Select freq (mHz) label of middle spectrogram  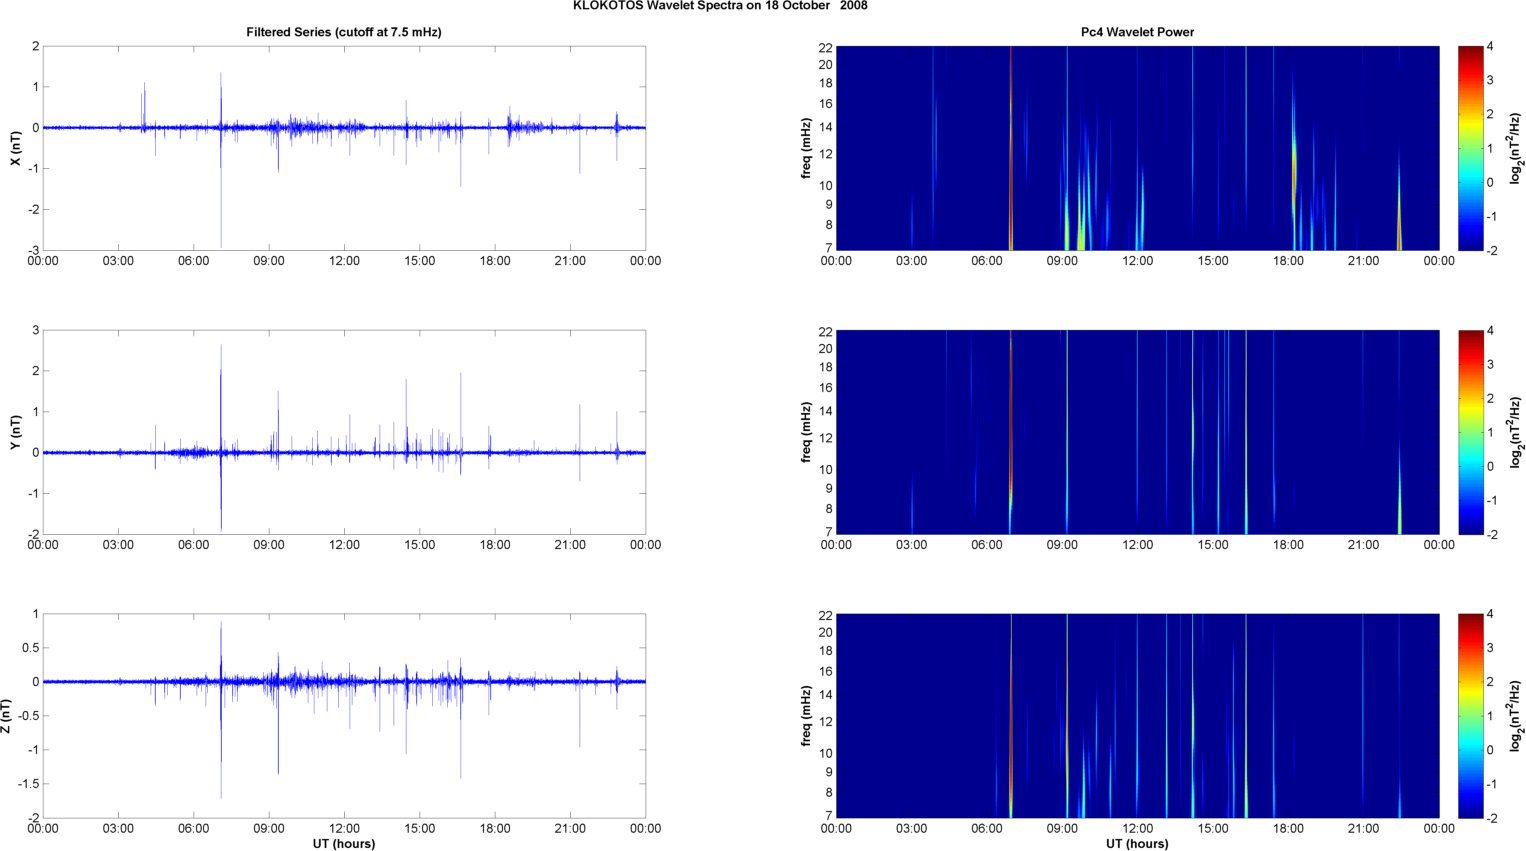tap(806, 432)
